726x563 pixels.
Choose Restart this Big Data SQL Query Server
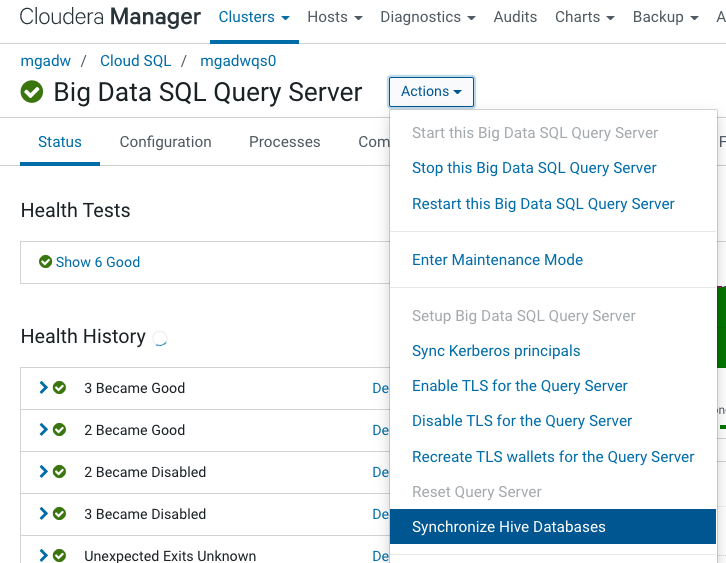543,204
